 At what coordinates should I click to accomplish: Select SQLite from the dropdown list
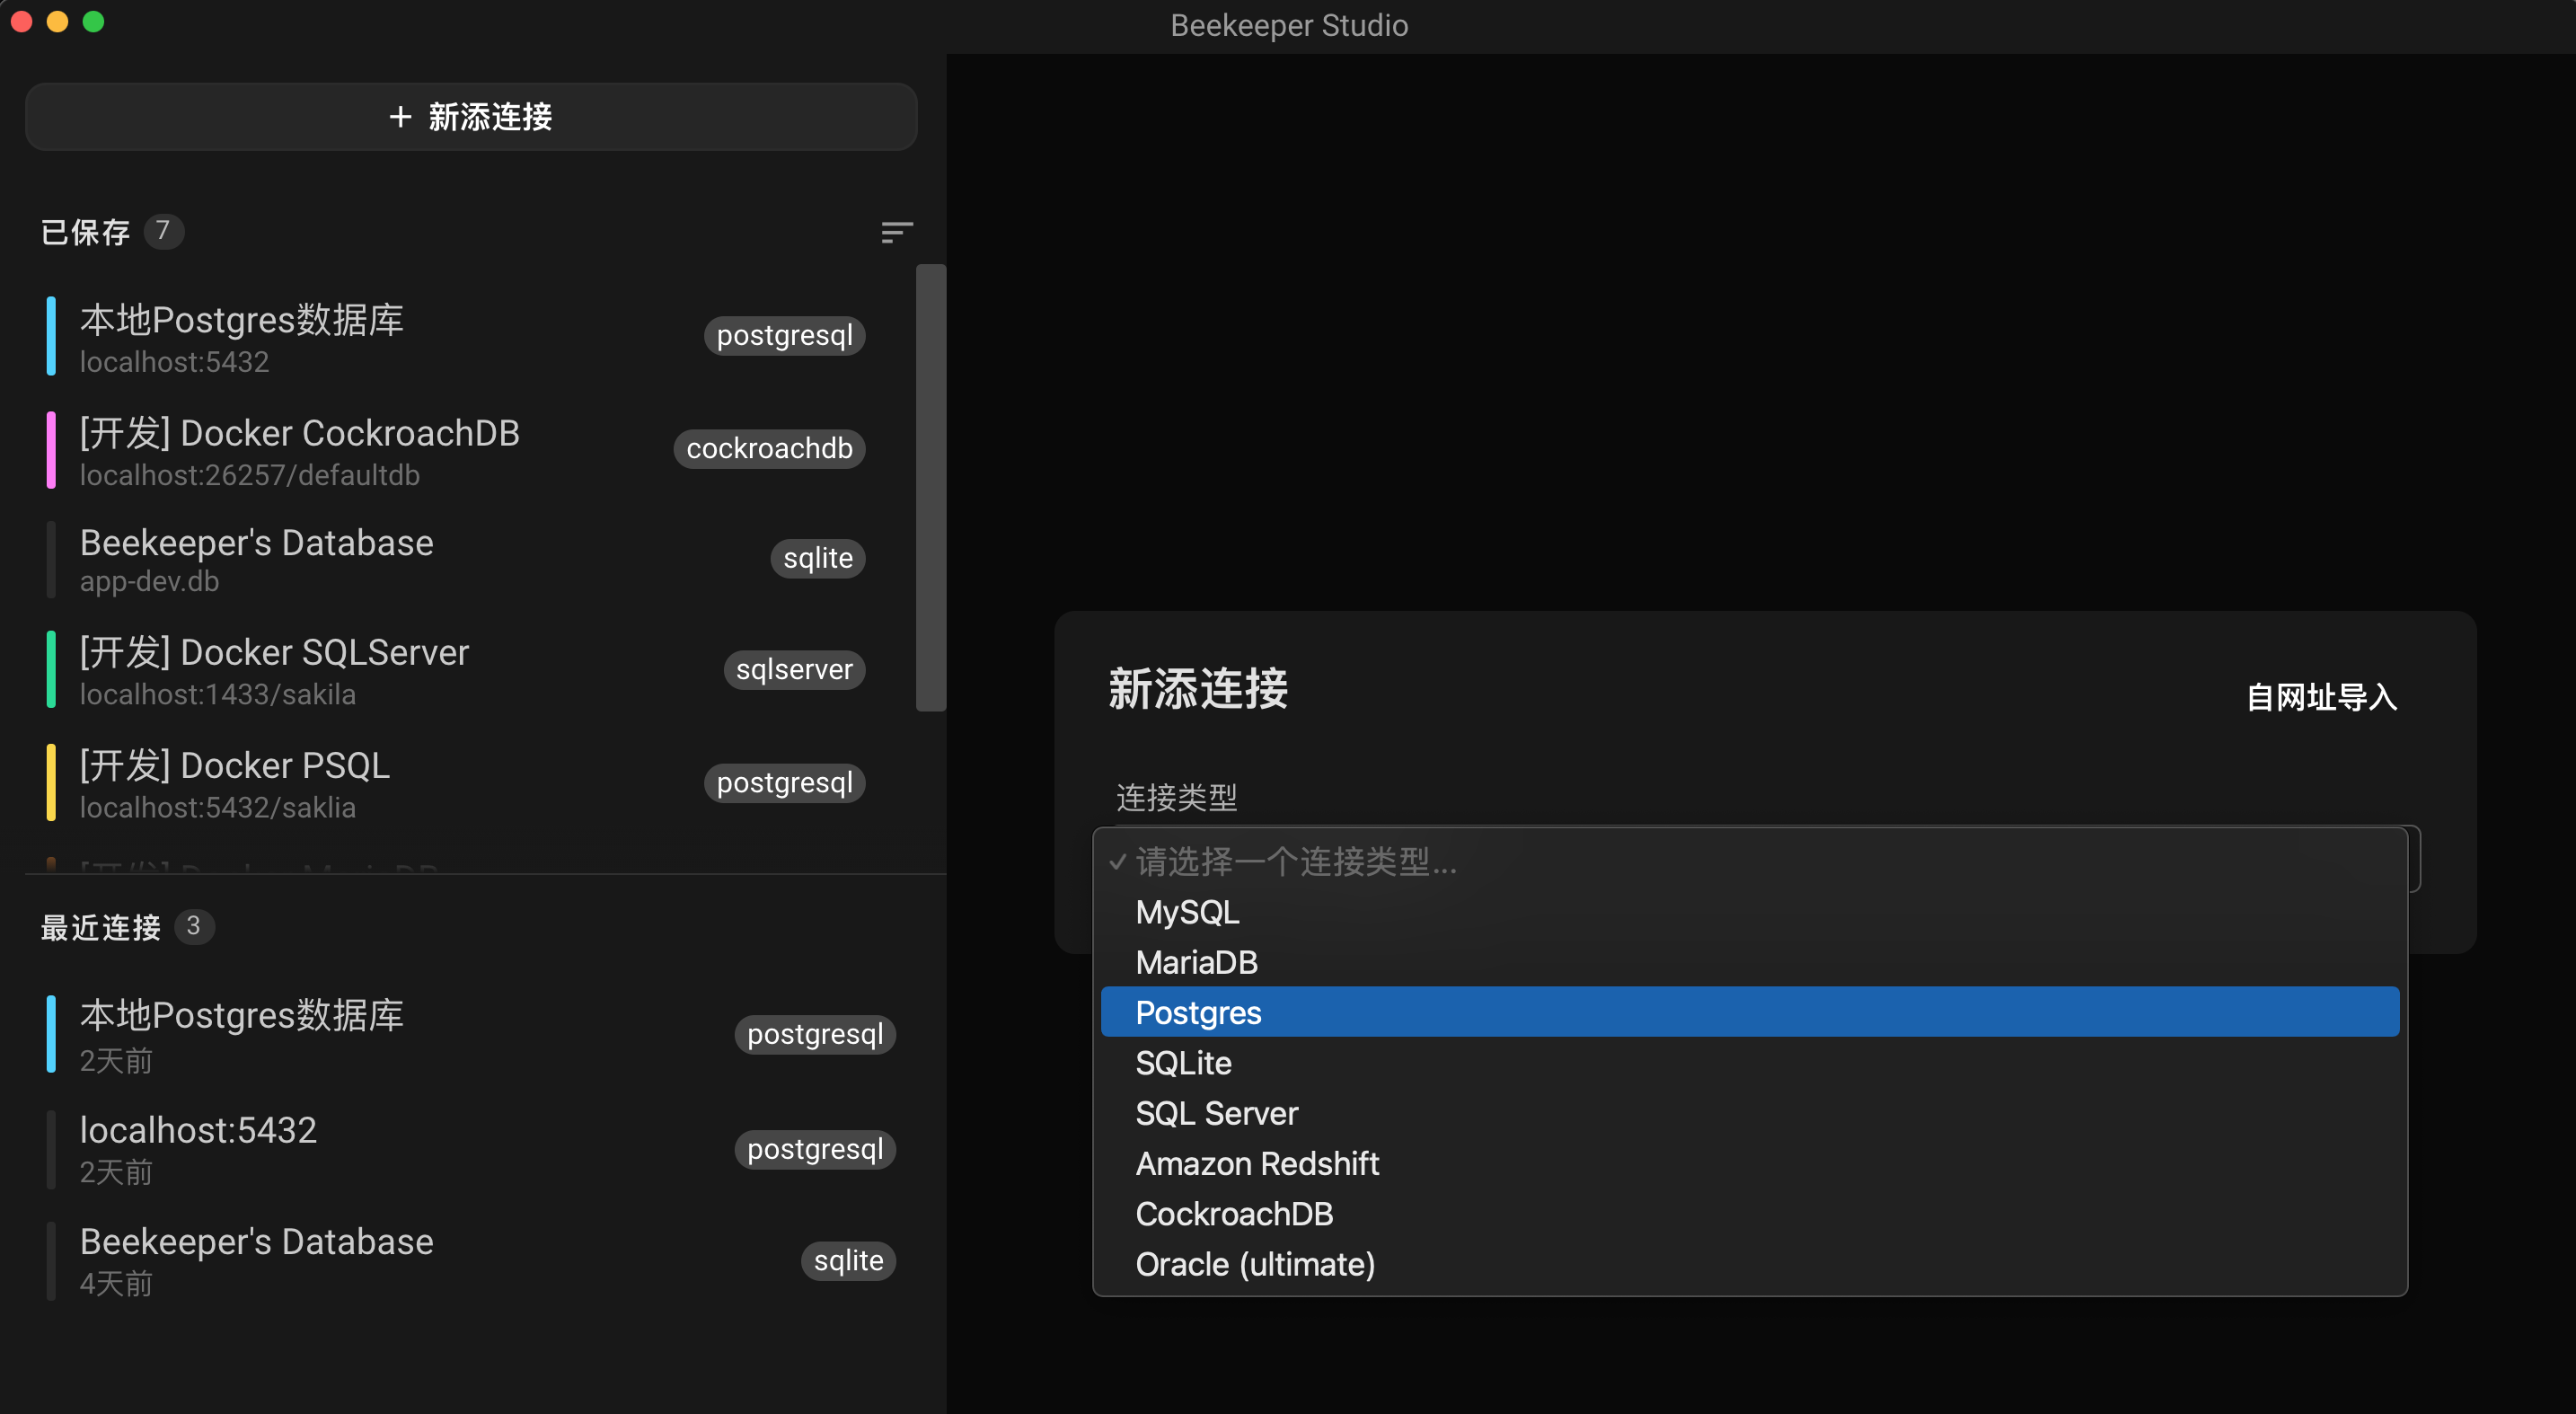[1183, 1063]
